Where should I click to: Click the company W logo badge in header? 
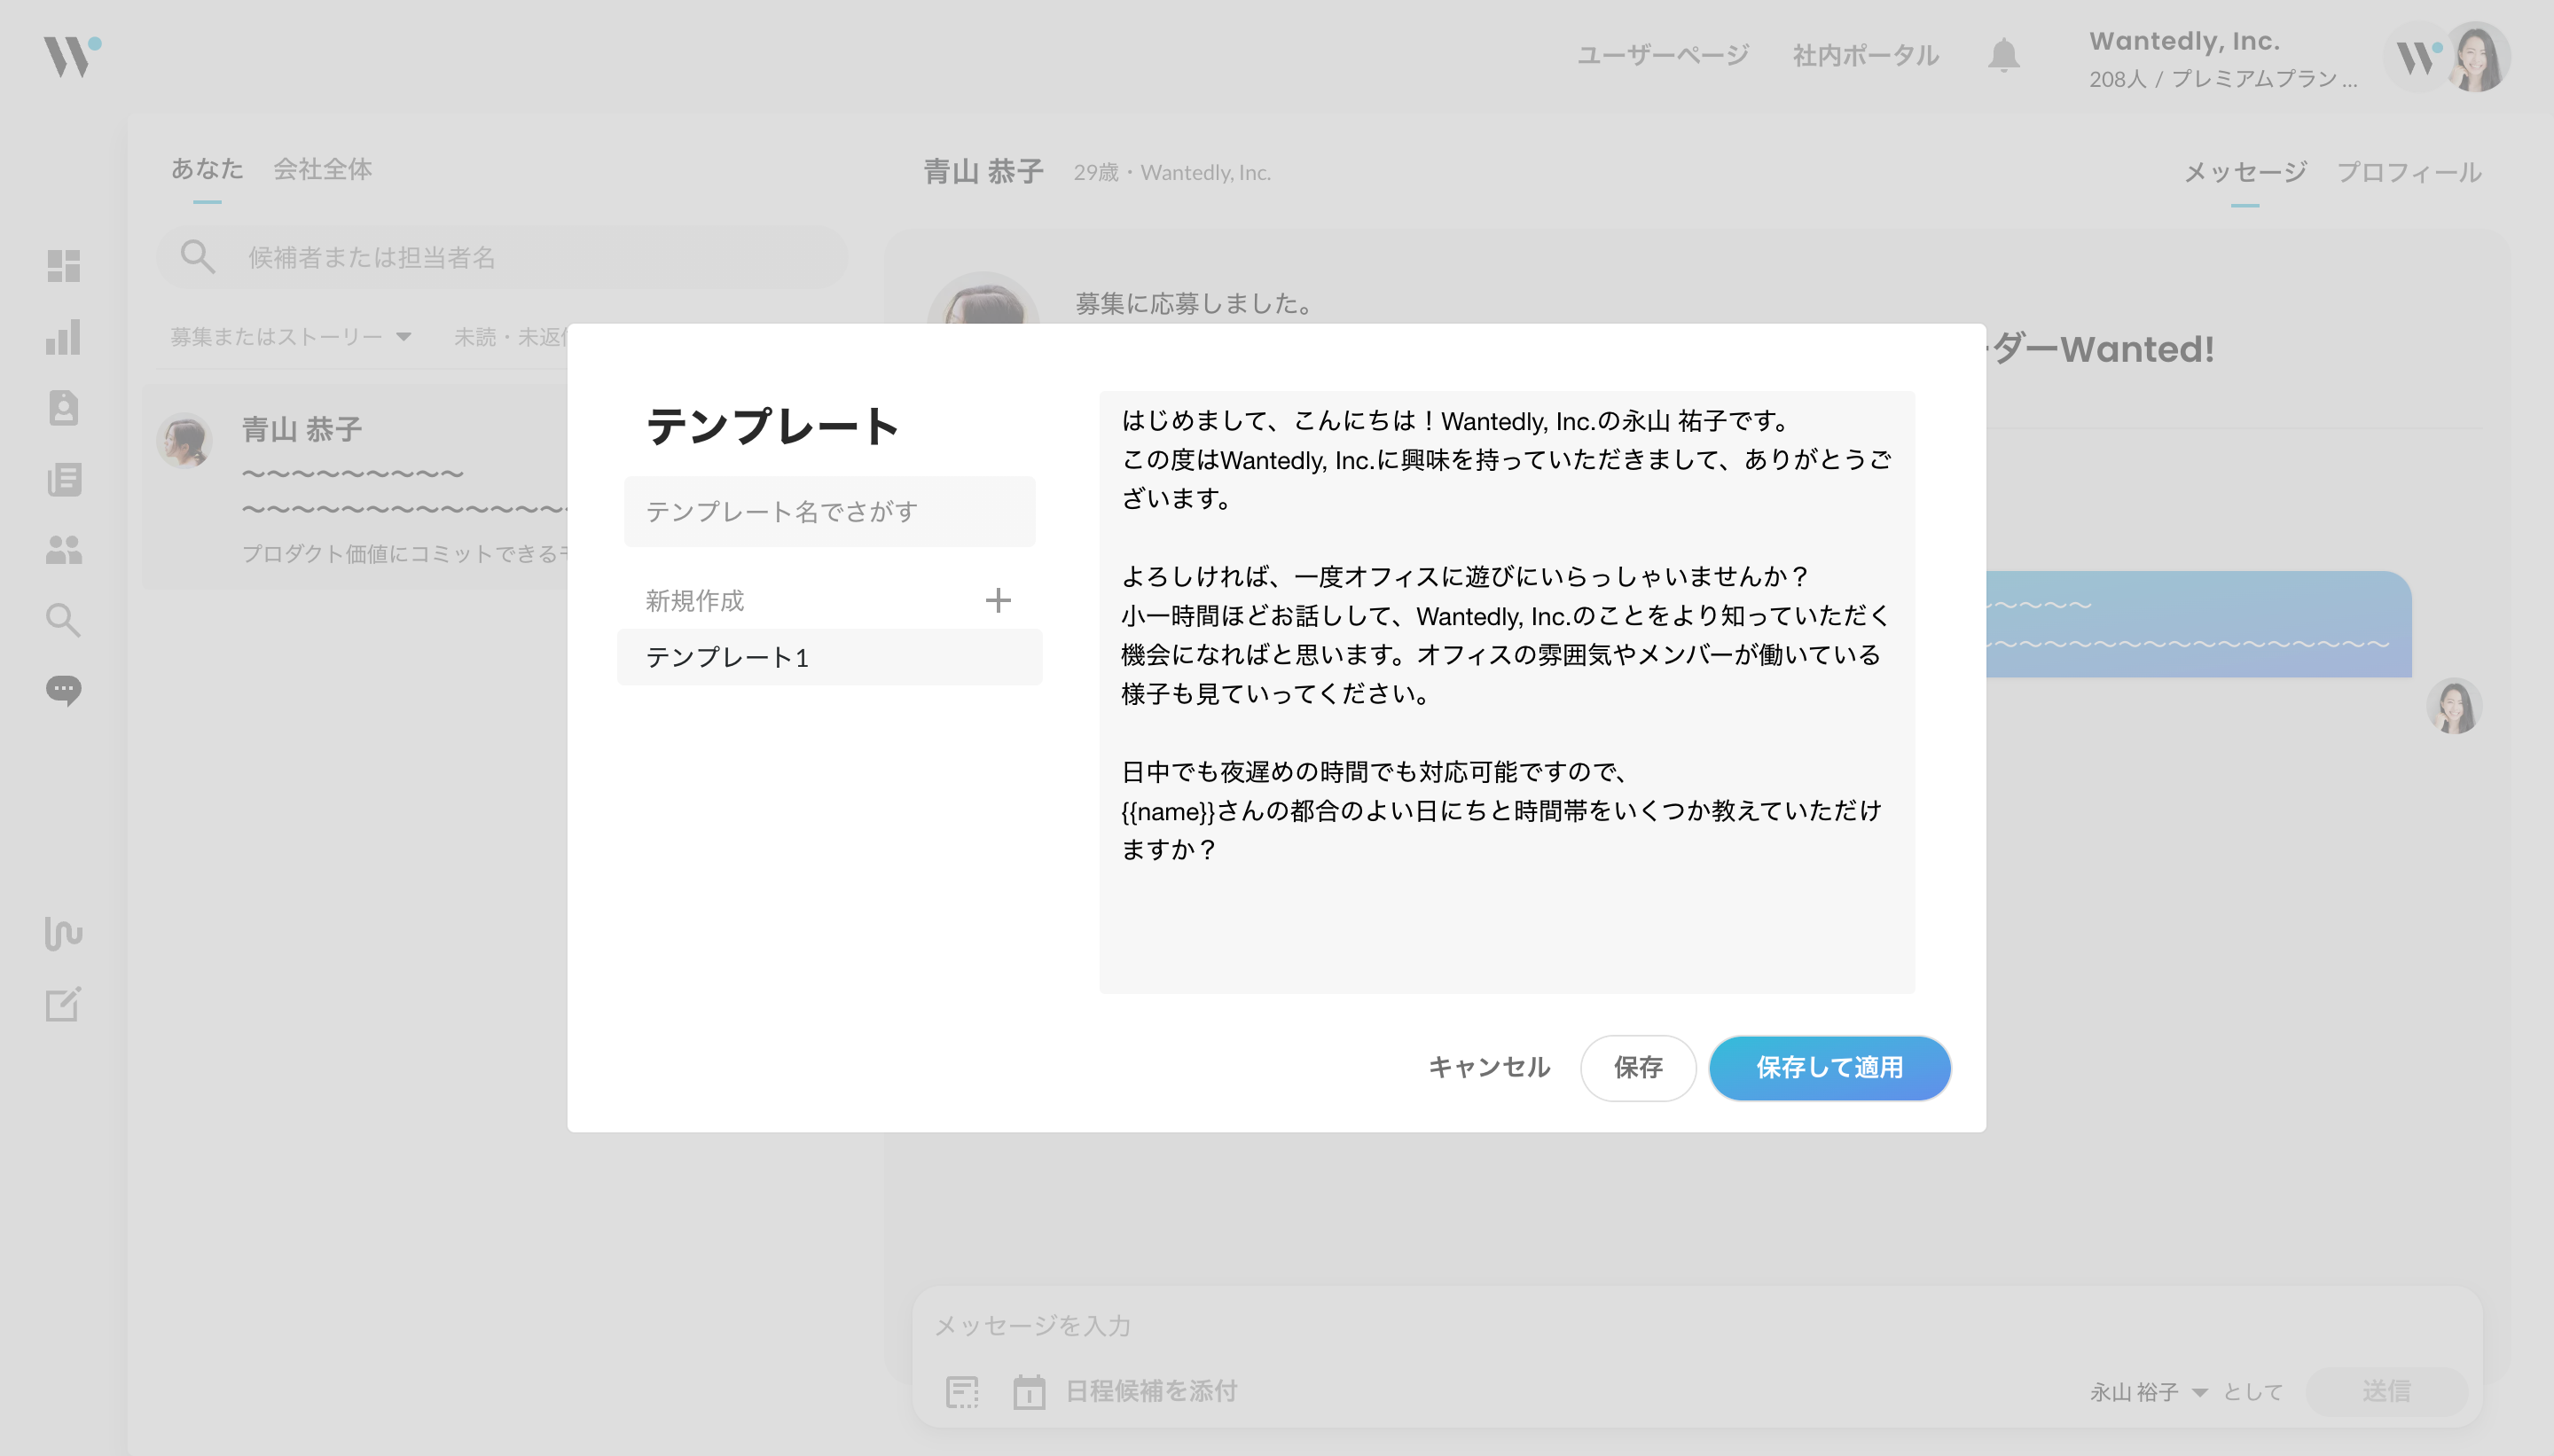(2418, 57)
